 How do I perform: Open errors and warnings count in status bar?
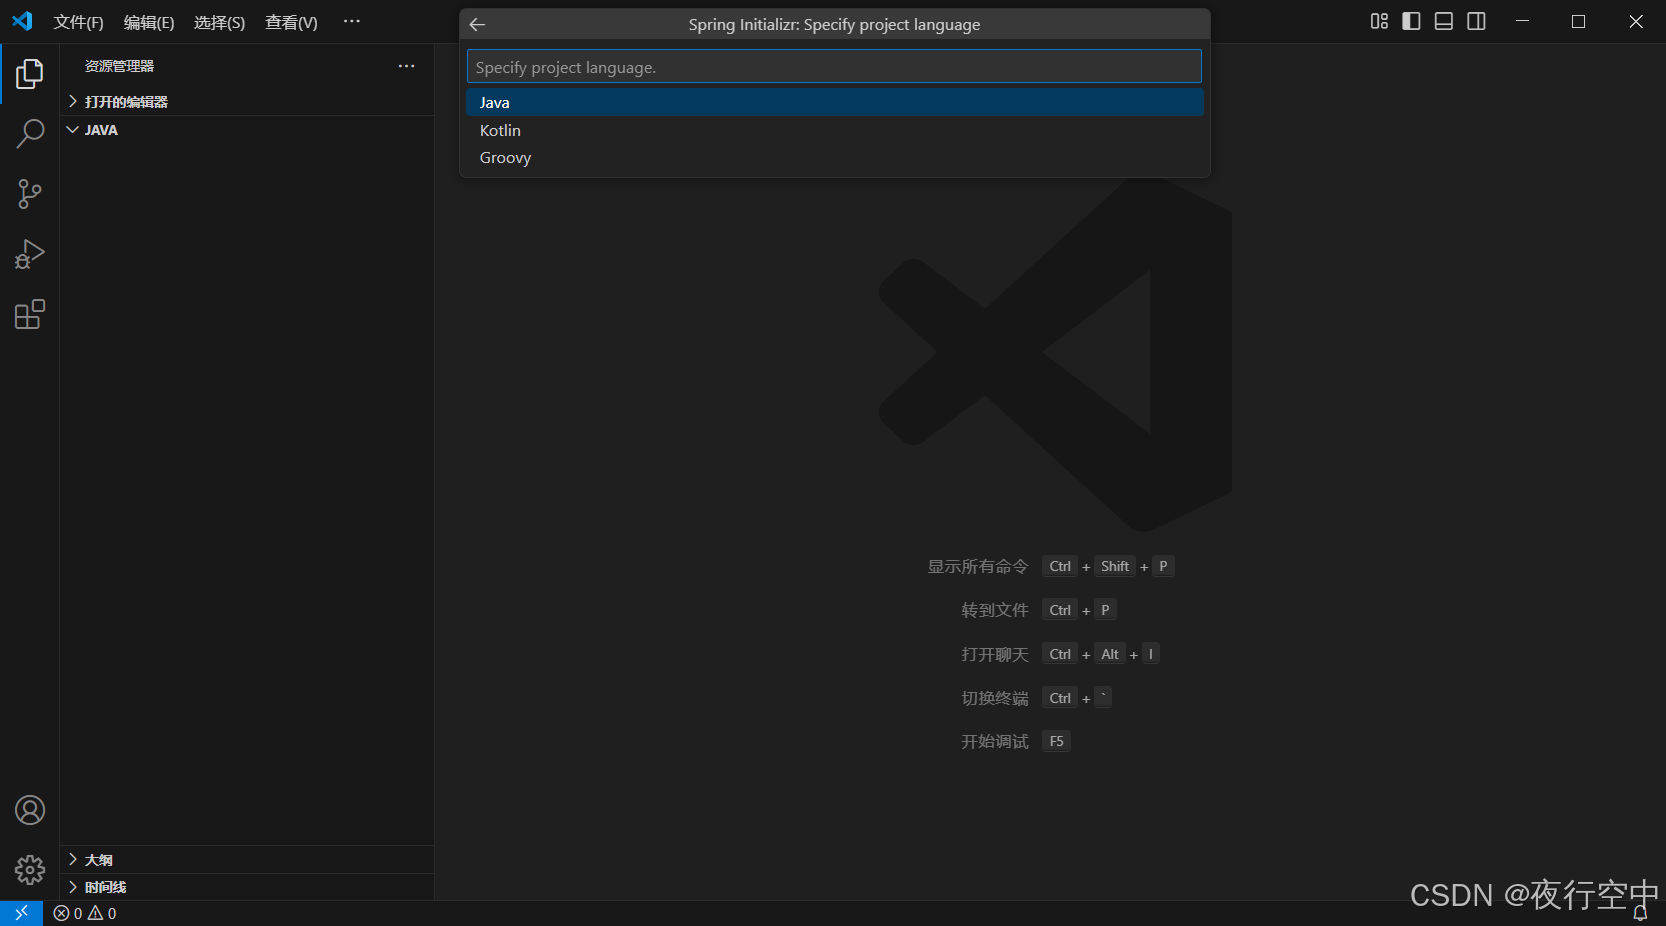point(85,913)
